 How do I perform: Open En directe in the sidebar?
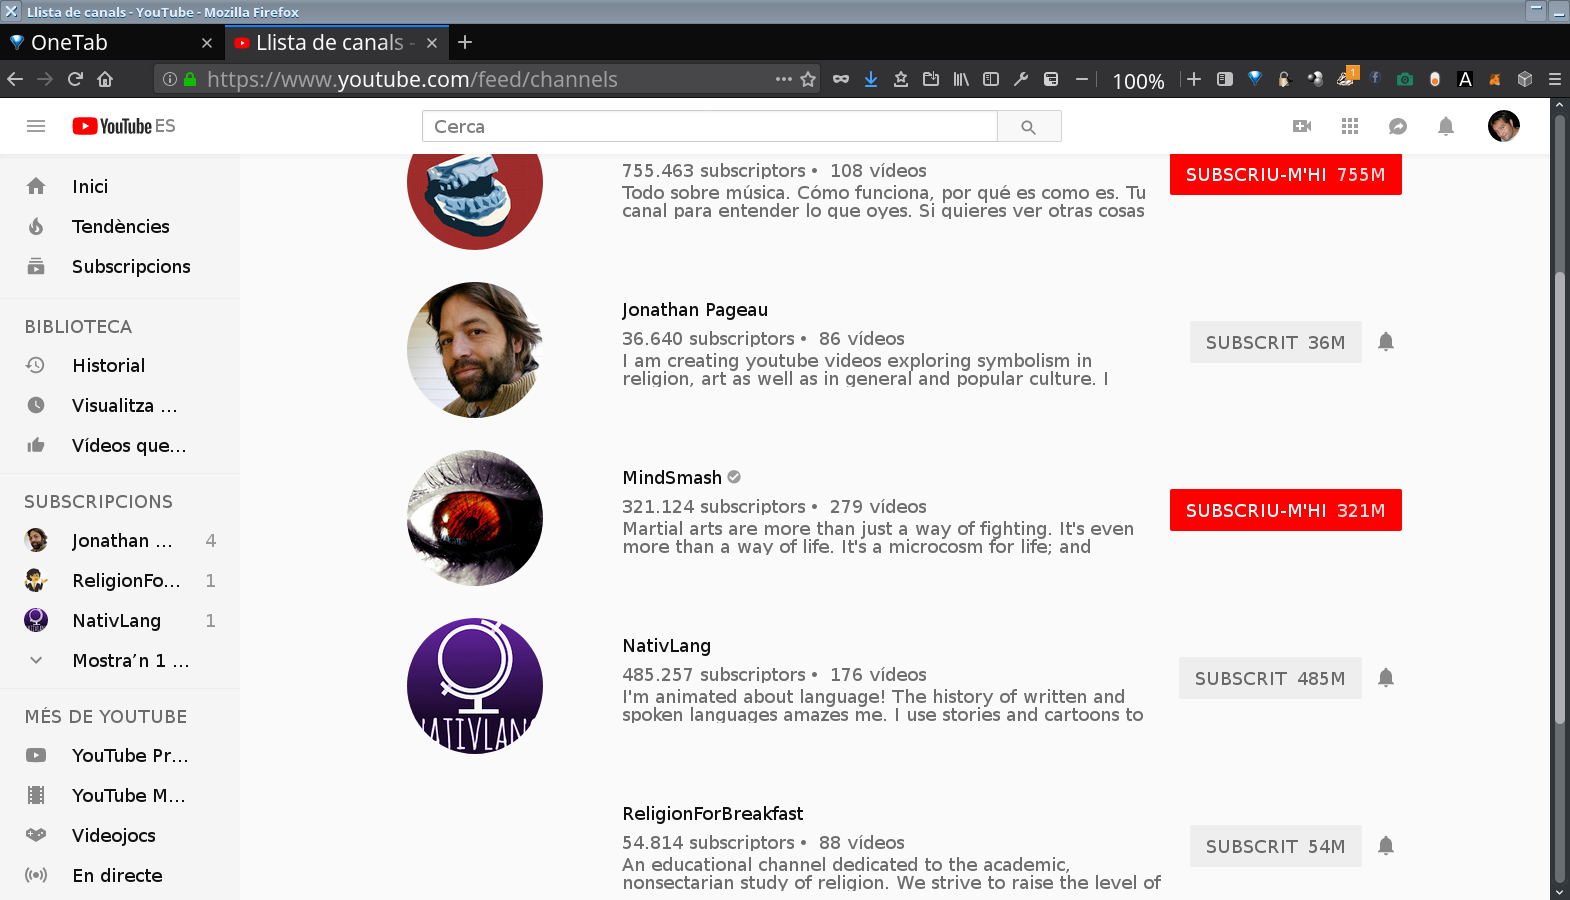coord(120,875)
